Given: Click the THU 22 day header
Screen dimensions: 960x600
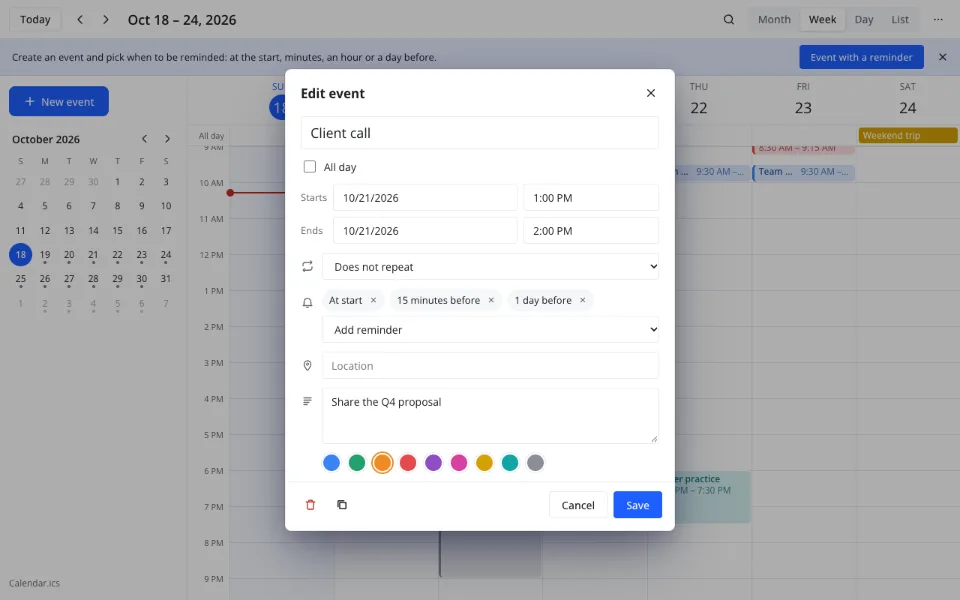Looking at the screenshot, I should (699, 99).
